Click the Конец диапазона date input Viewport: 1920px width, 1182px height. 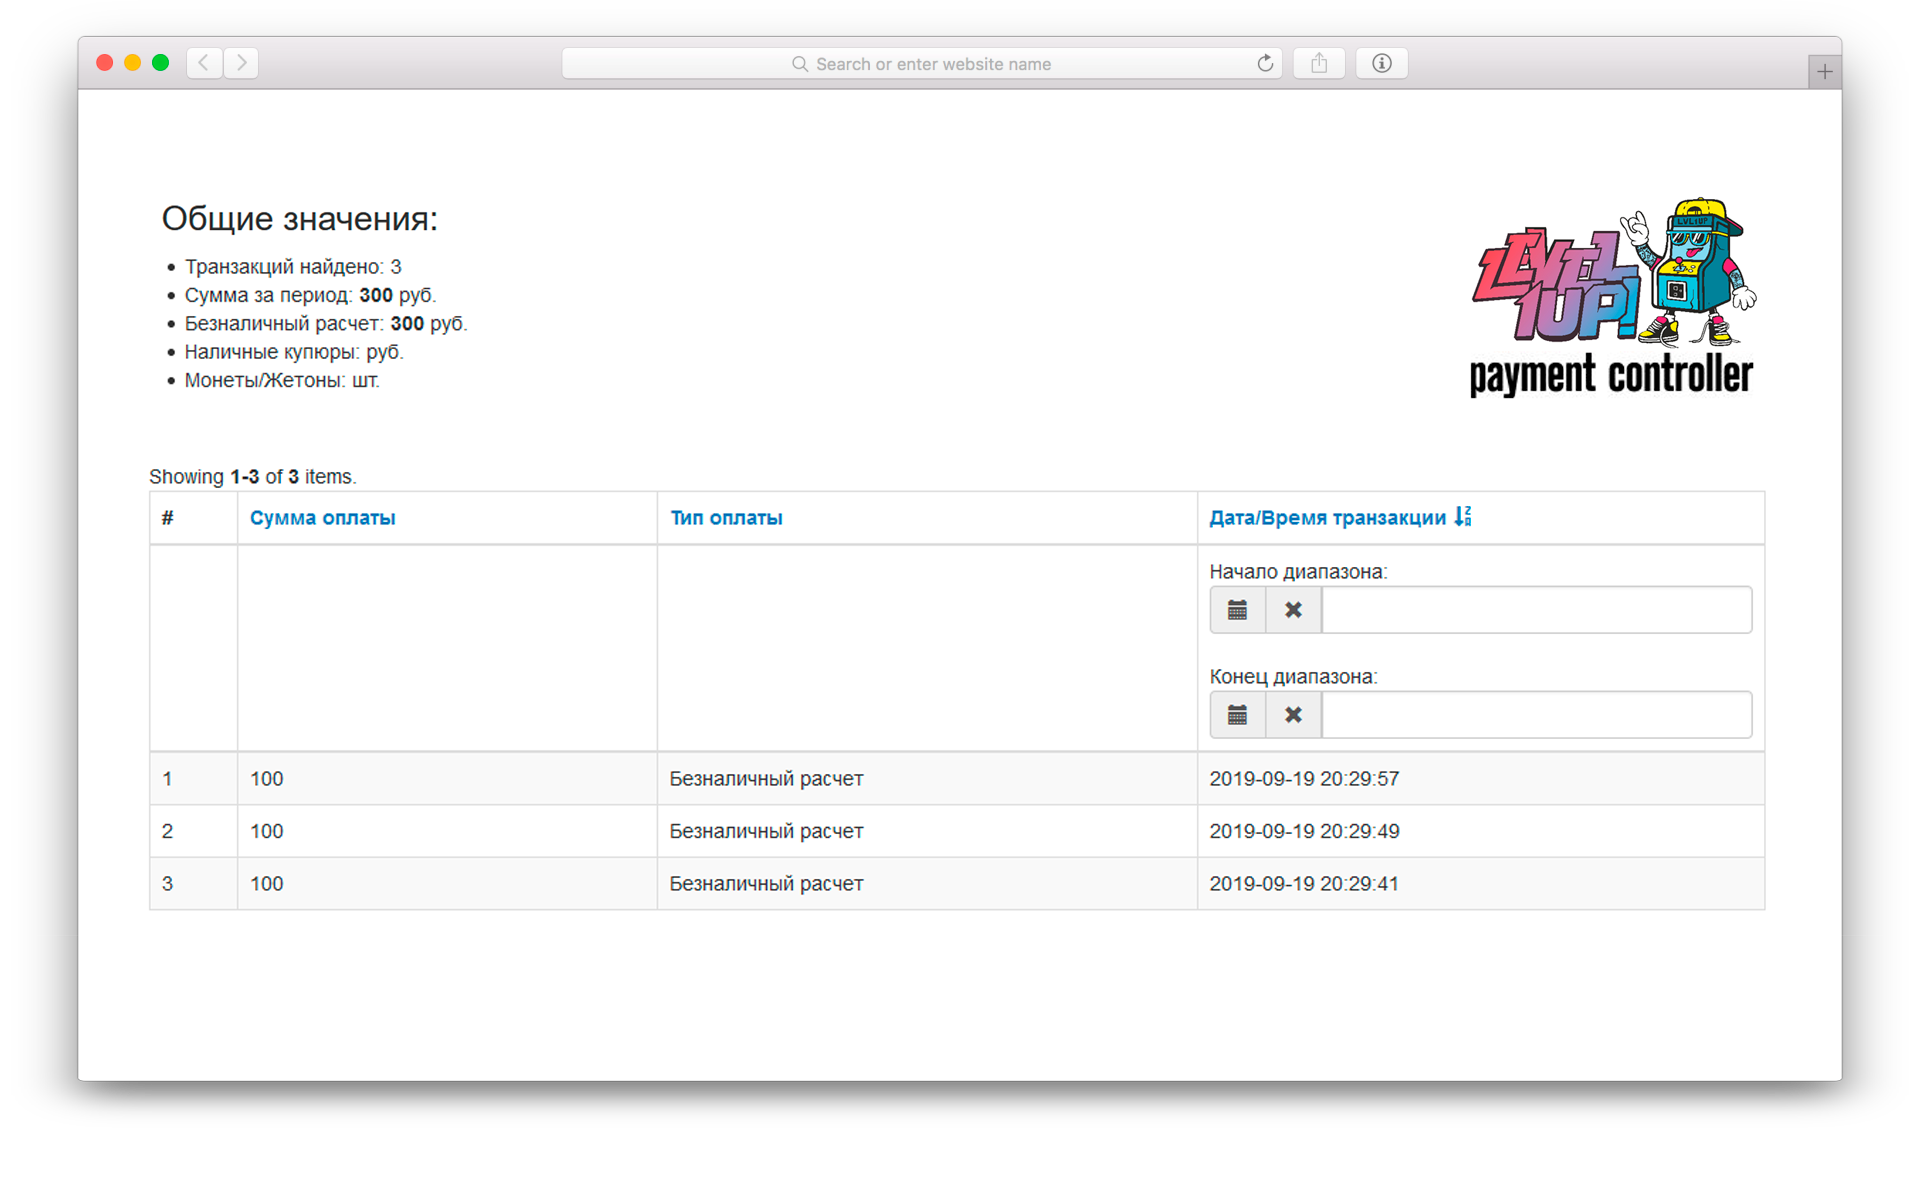pos(1536,715)
